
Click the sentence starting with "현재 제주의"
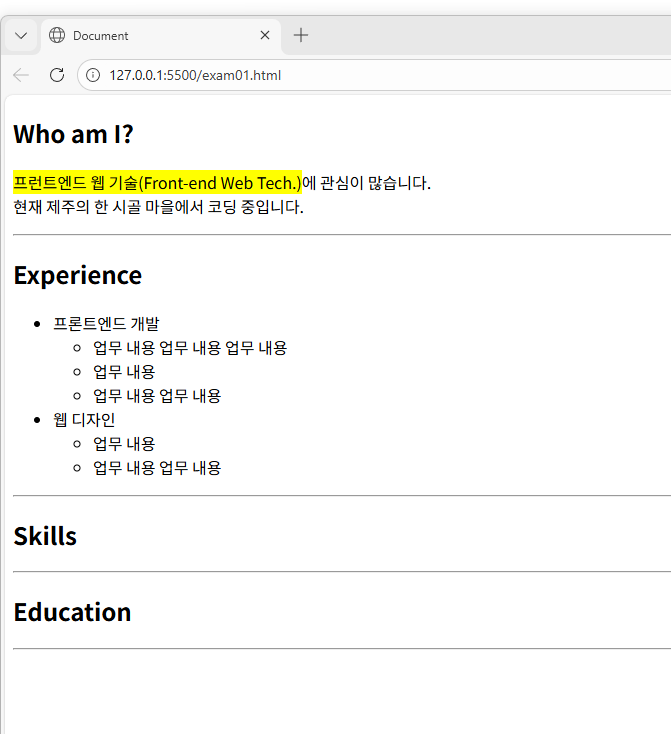158,207
